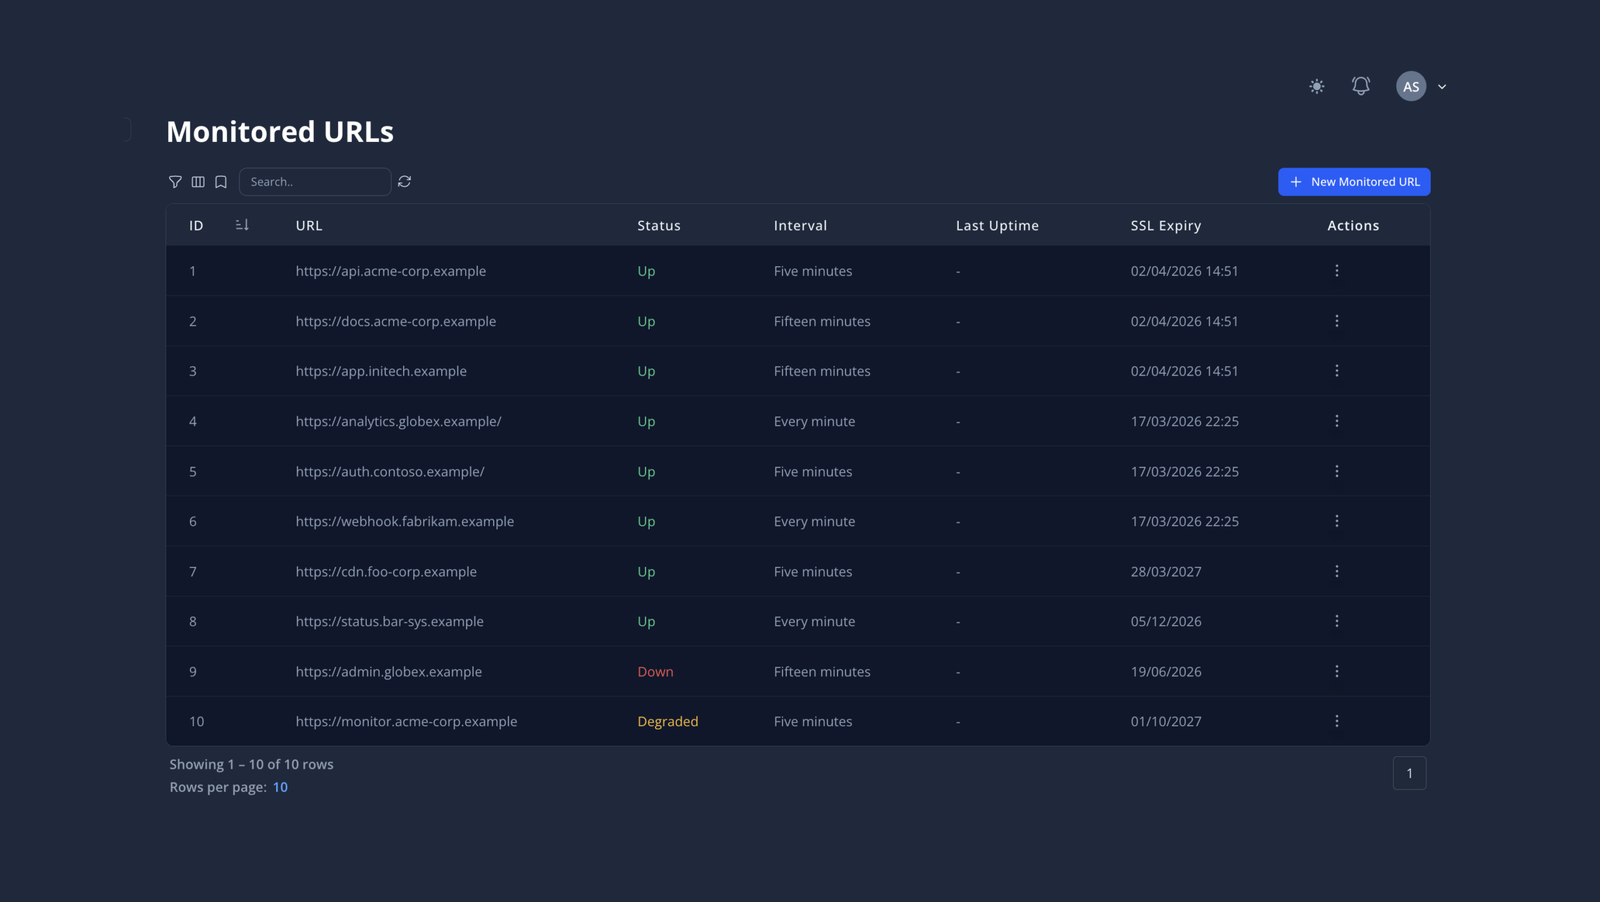This screenshot has width=1600, height=902.
Task: Click the SSL Expiry column header
Action: click(x=1166, y=226)
